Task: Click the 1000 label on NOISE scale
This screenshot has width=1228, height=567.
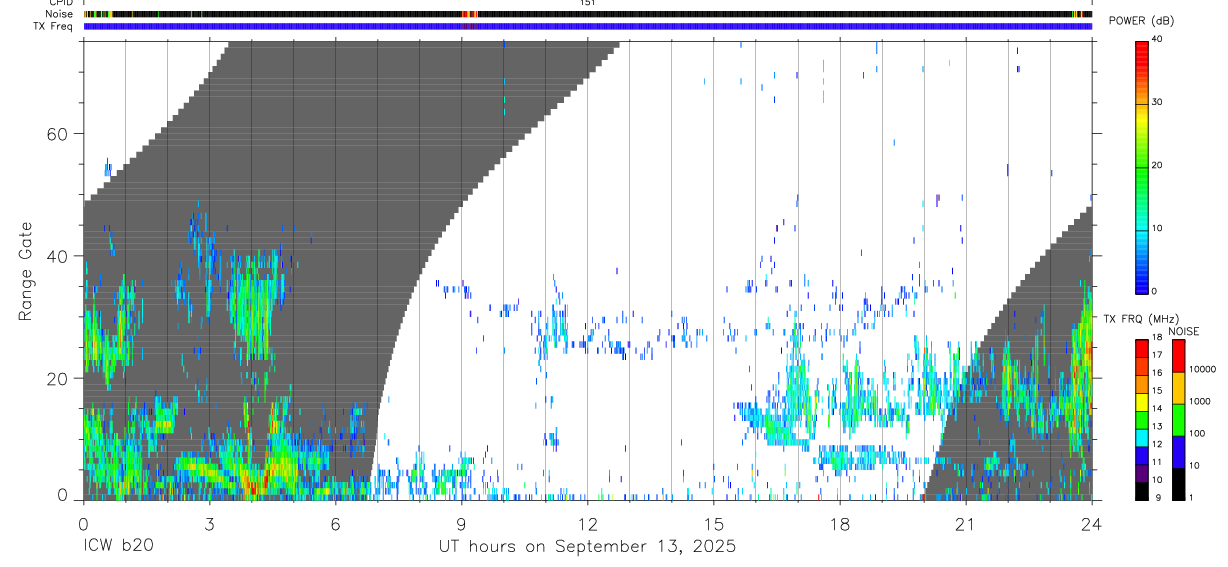Action: (x=1200, y=401)
